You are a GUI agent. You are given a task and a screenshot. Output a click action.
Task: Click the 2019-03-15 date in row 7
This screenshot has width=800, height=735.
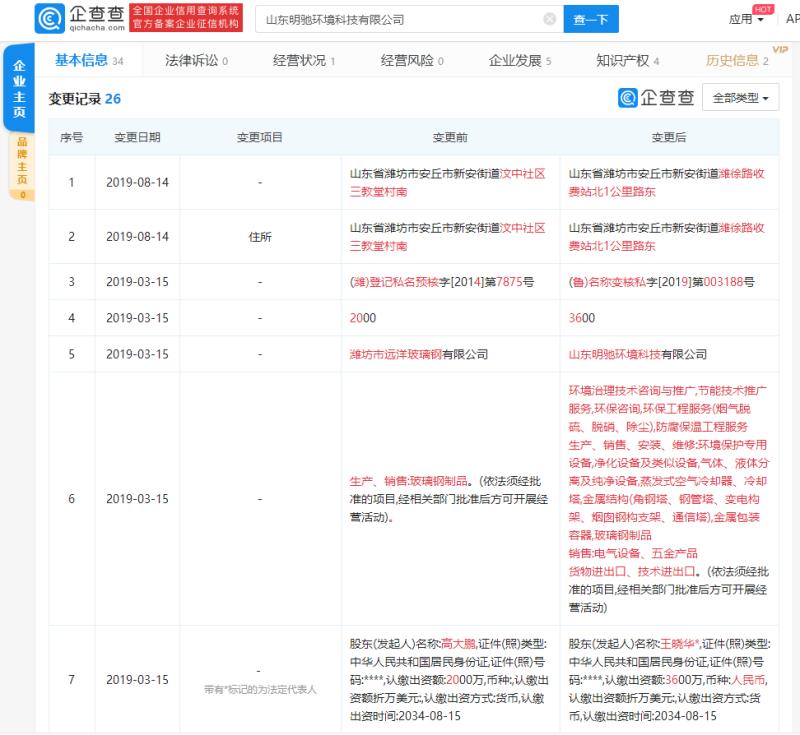tap(137, 679)
